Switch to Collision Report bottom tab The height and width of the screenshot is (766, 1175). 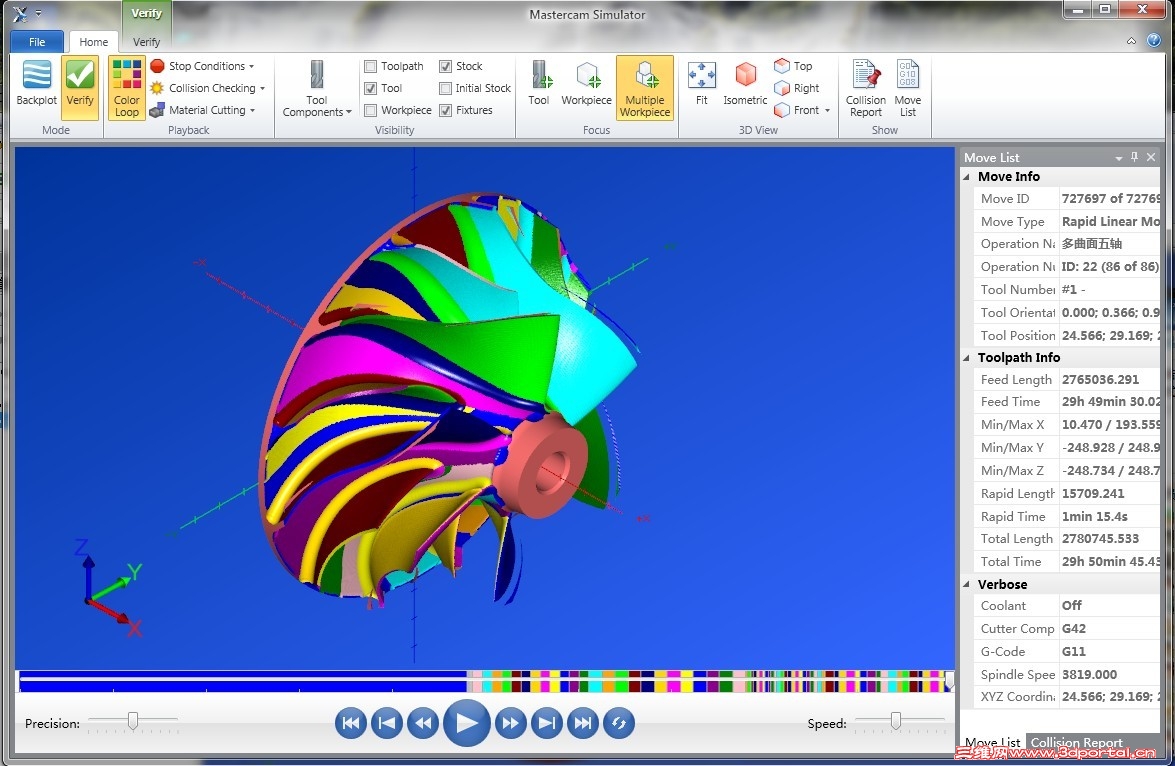pyautogui.click(x=1077, y=742)
